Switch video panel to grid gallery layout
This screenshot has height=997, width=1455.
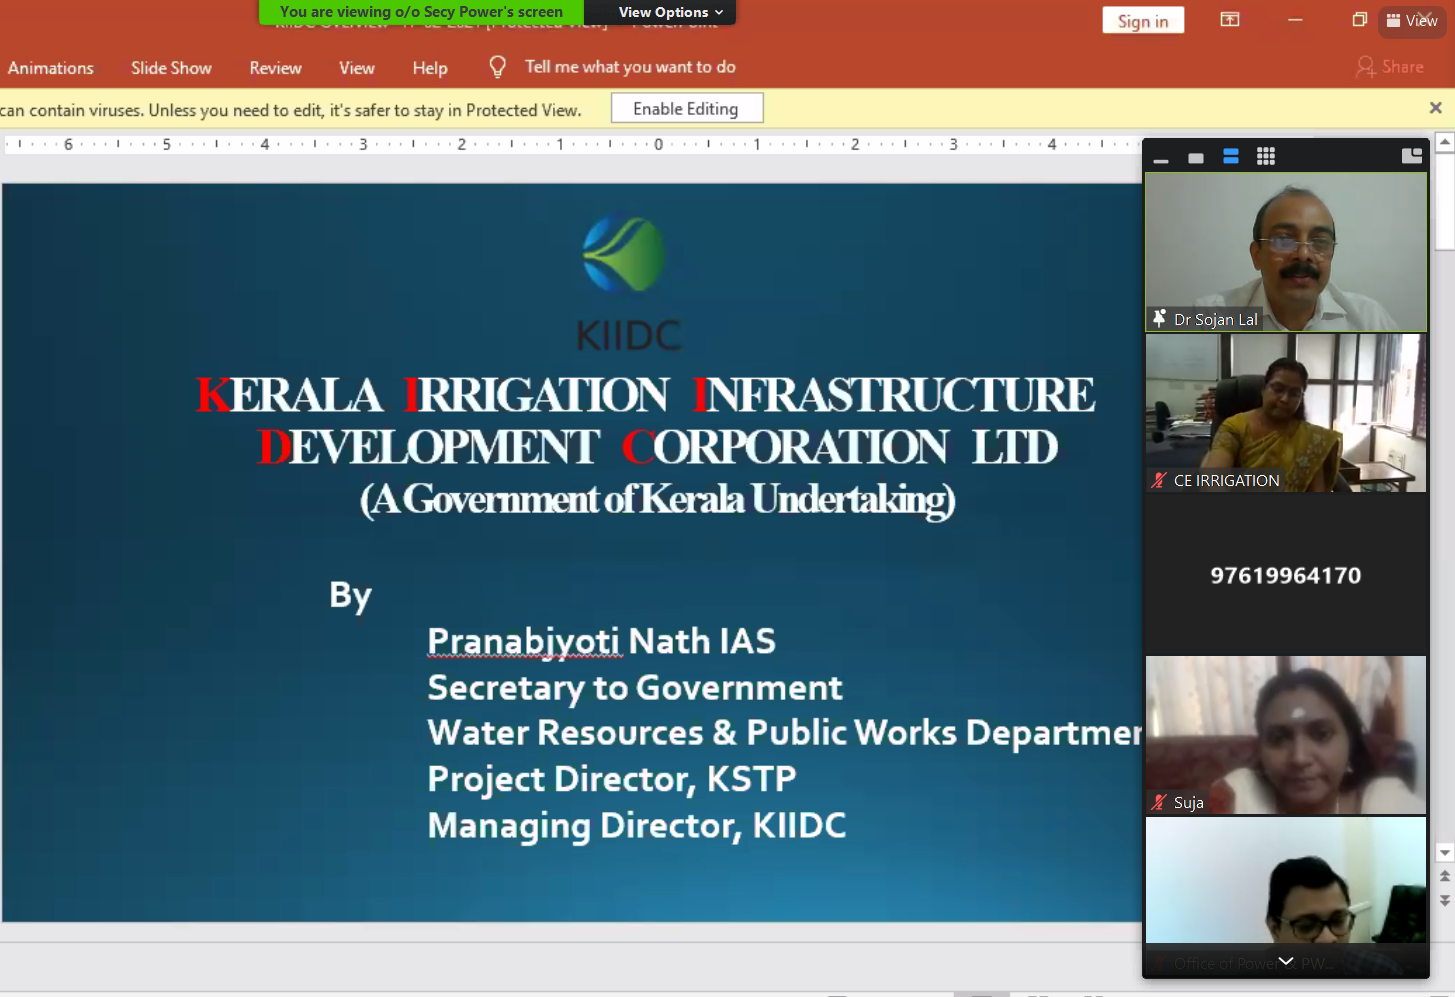pos(1266,156)
